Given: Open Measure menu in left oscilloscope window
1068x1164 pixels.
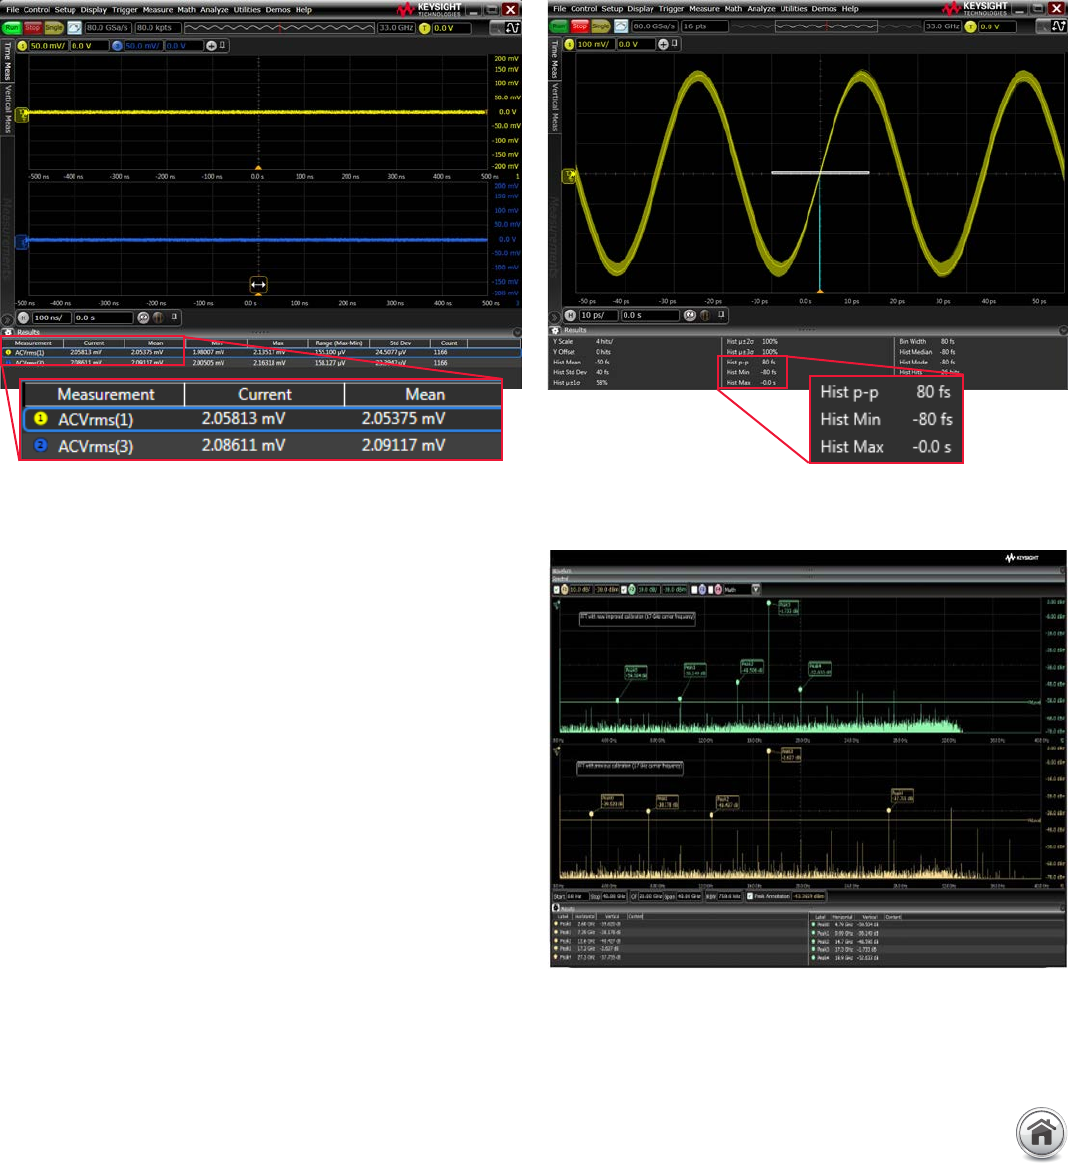Looking at the screenshot, I should 157,10.
